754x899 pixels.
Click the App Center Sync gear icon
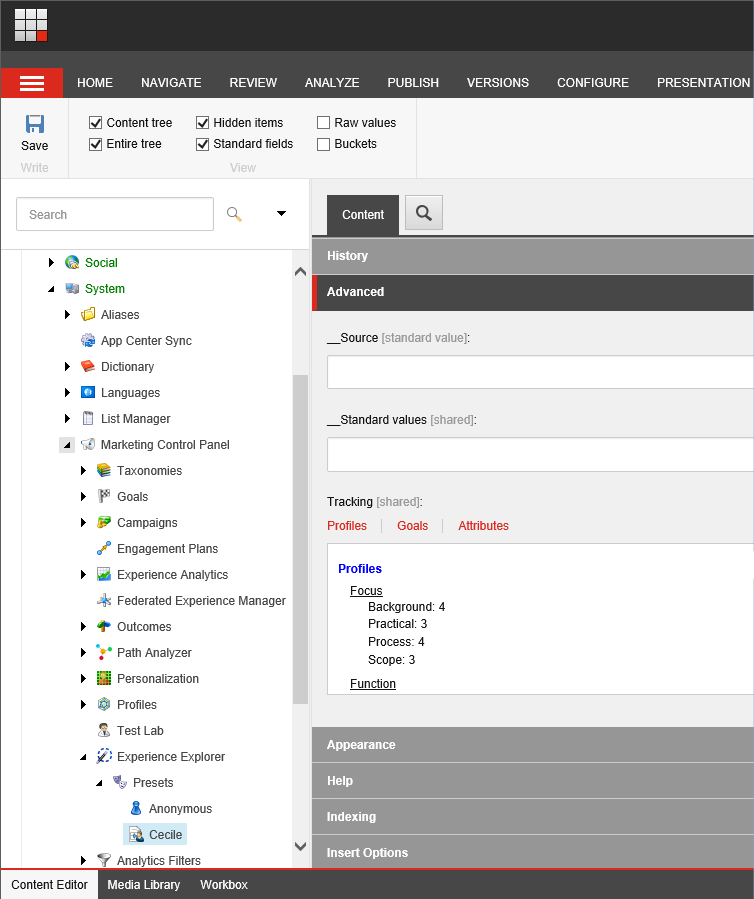click(x=88, y=341)
